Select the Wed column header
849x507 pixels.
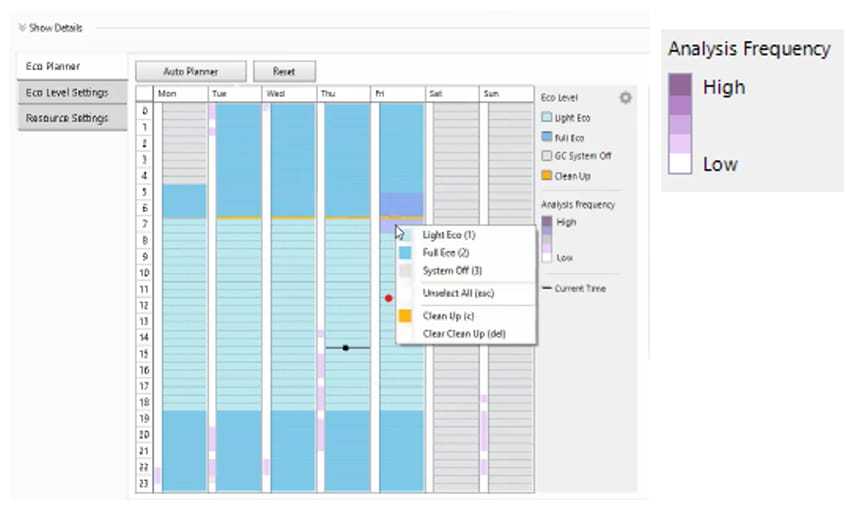pyautogui.click(x=290, y=94)
